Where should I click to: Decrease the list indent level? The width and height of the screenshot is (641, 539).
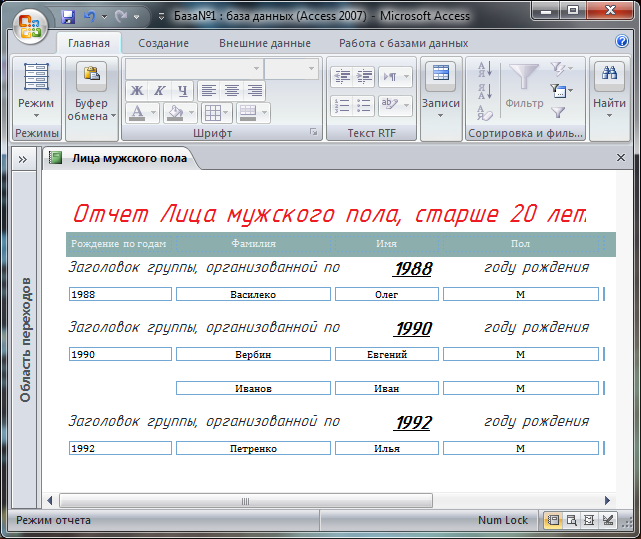click(342, 76)
